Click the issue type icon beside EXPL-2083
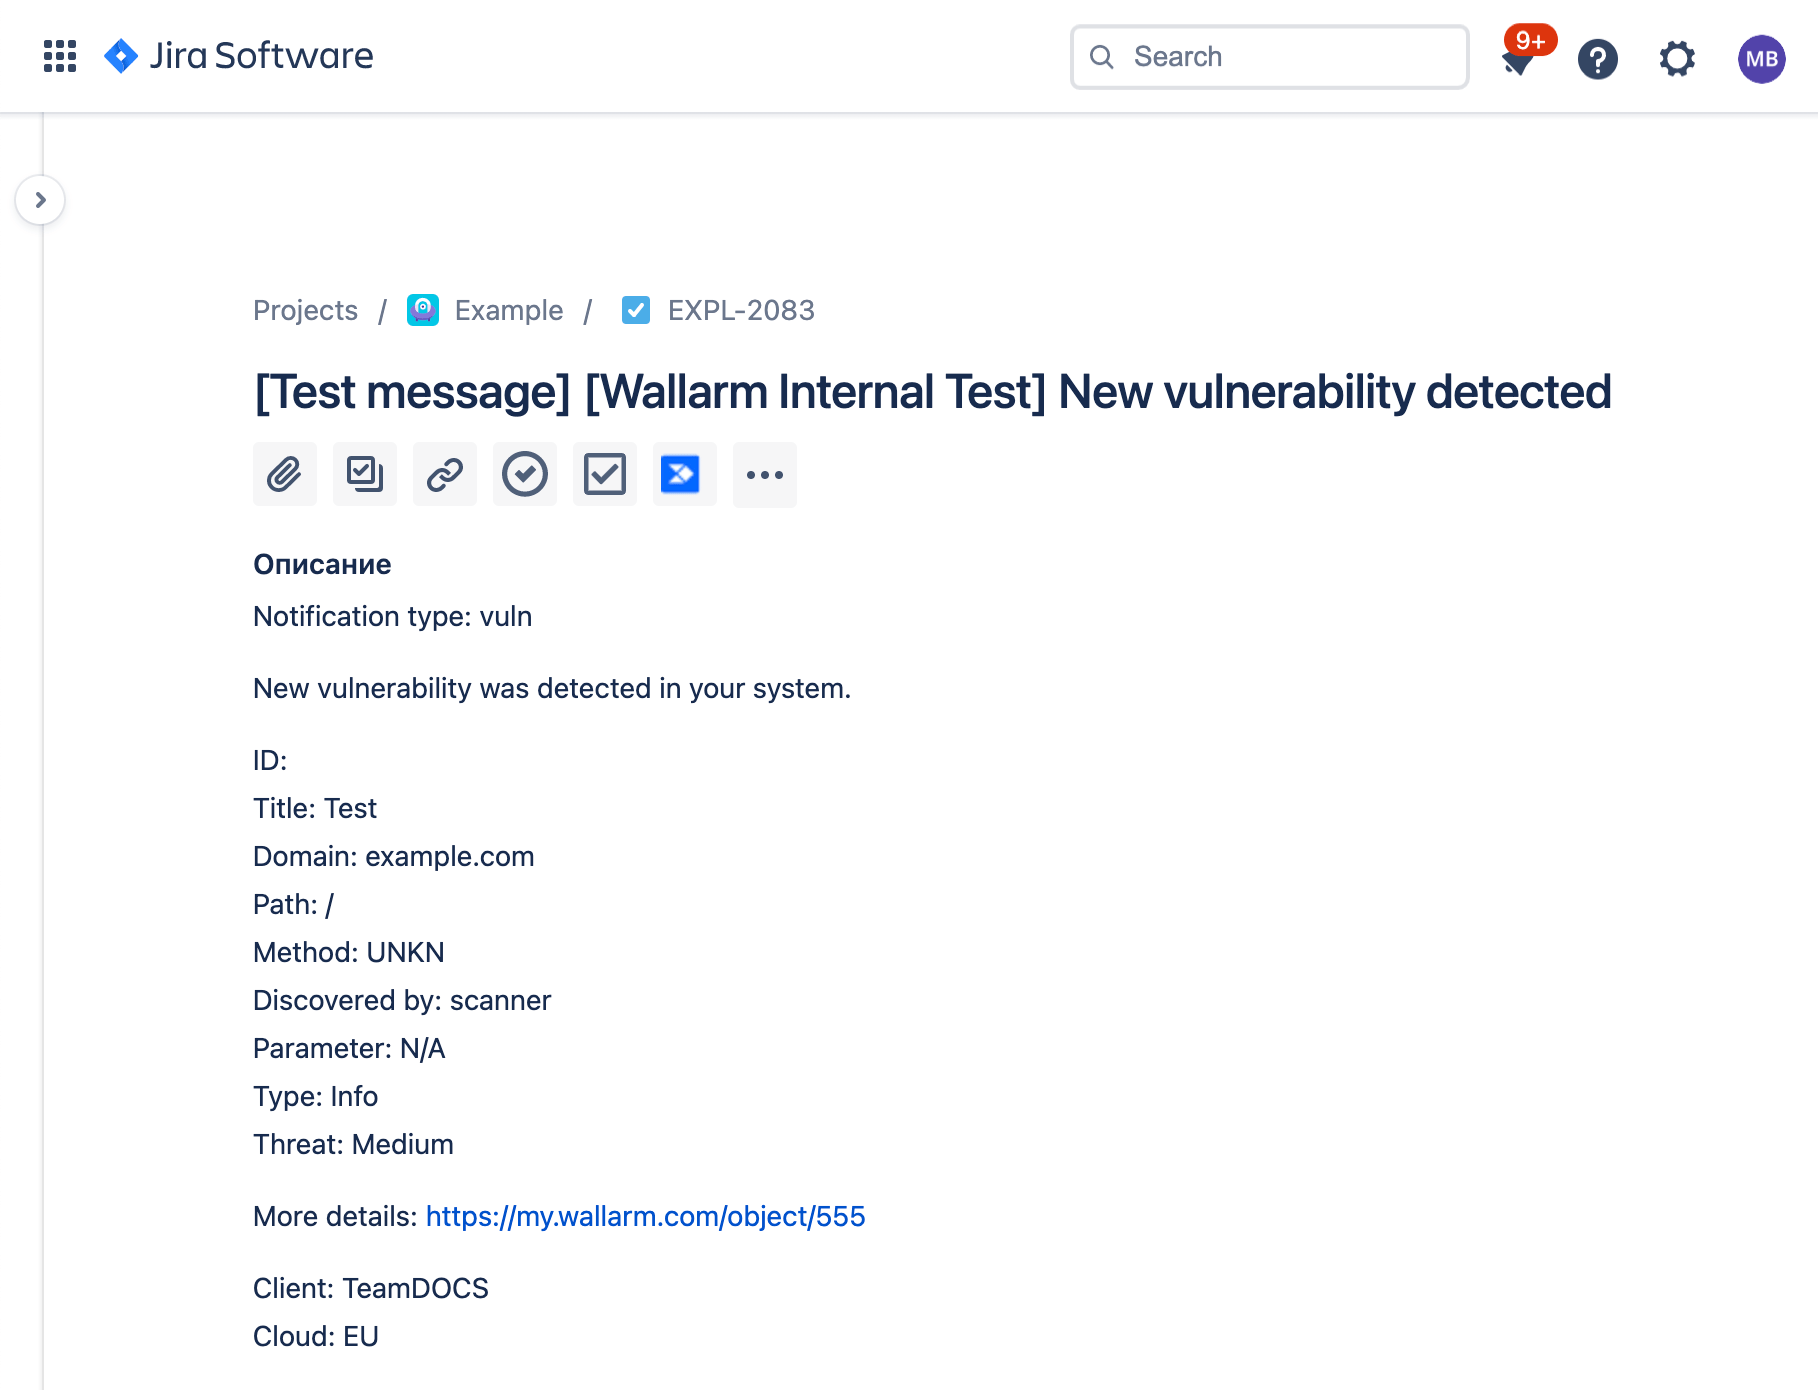 tap(636, 310)
